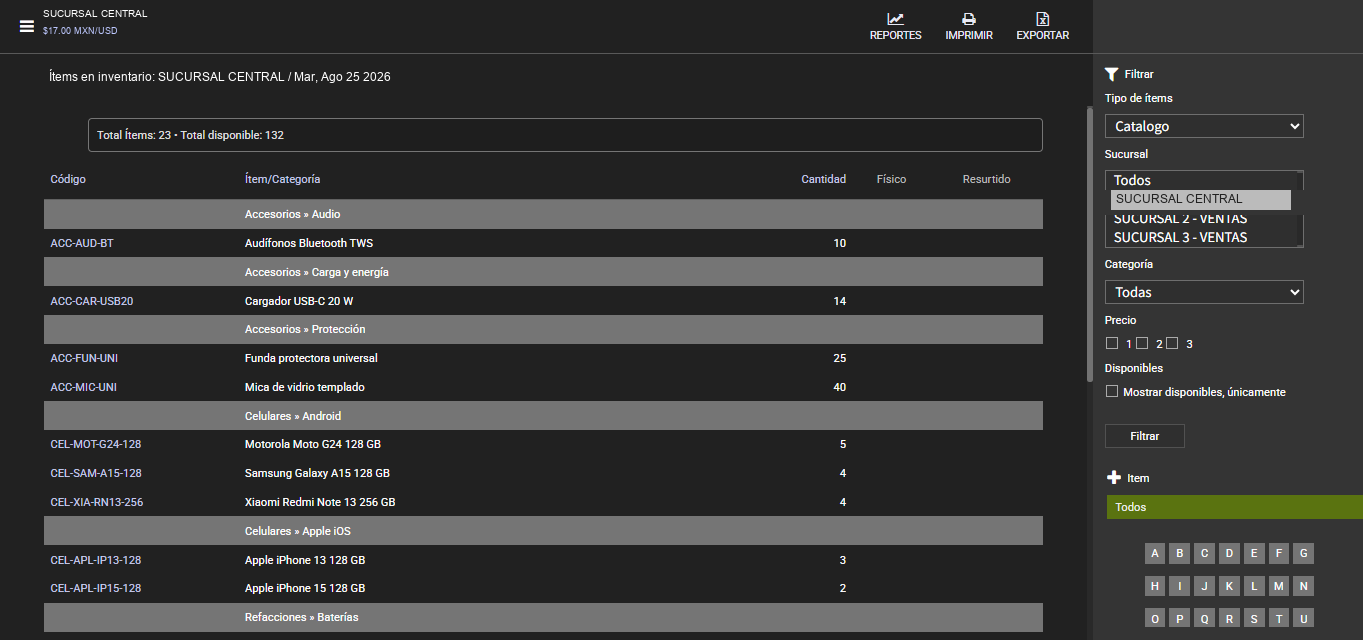The width and height of the screenshot is (1363, 640).
Task: Sort by Cantidad column header
Action: coord(824,179)
